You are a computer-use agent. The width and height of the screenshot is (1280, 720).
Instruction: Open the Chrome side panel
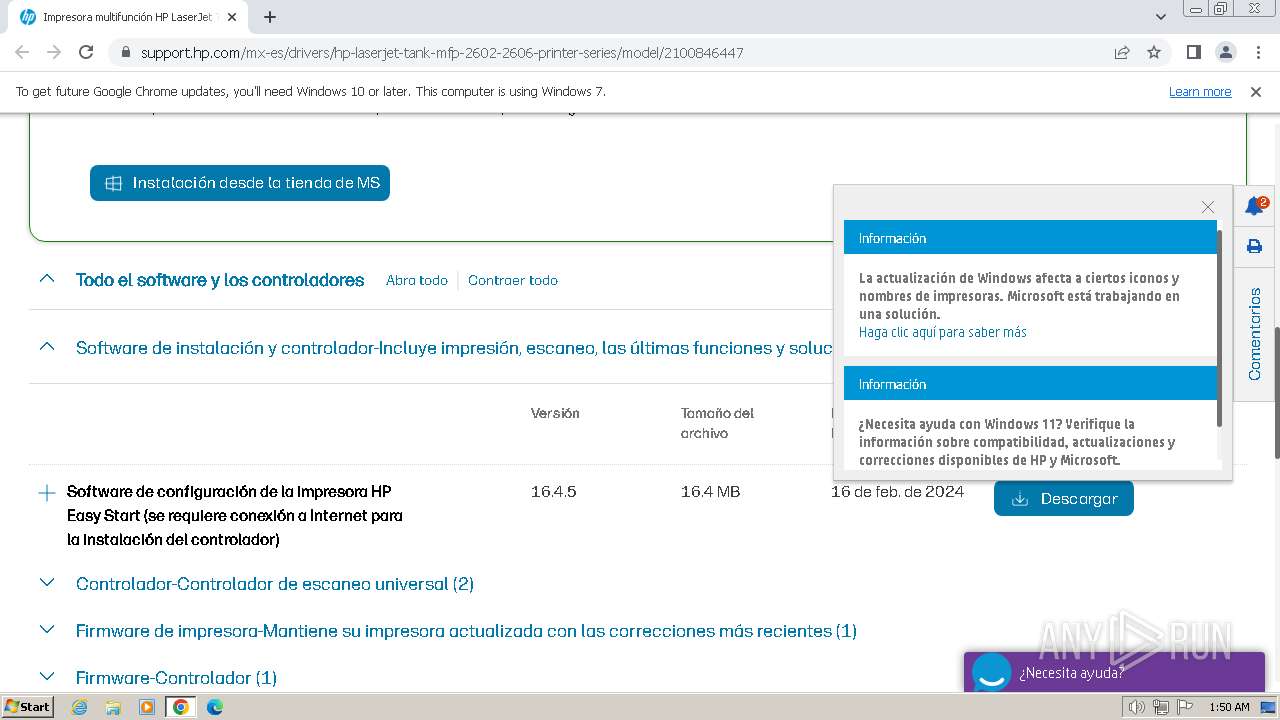(1193, 52)
